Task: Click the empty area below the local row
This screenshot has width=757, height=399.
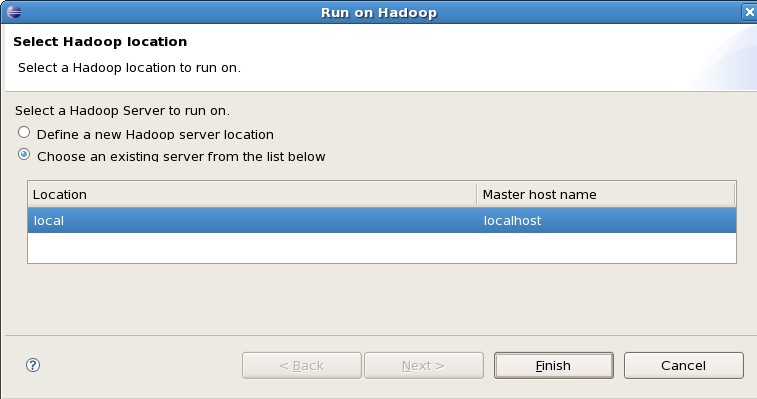Action: pos(381,248)
